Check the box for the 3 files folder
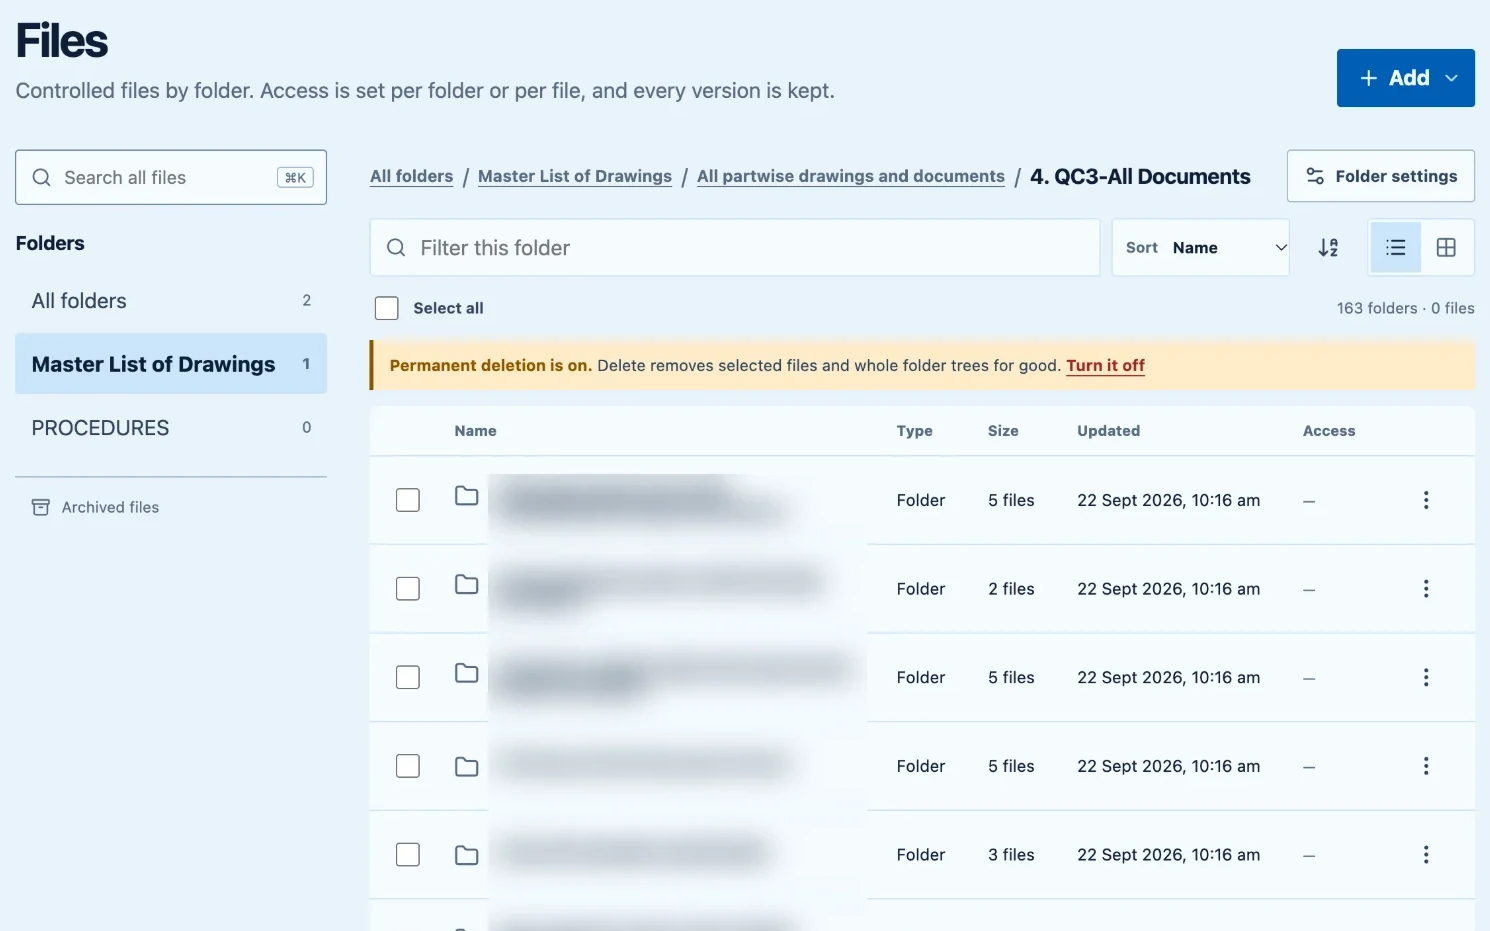The image size is (1490, 931). pyautogui.click(x=408, y=855)
